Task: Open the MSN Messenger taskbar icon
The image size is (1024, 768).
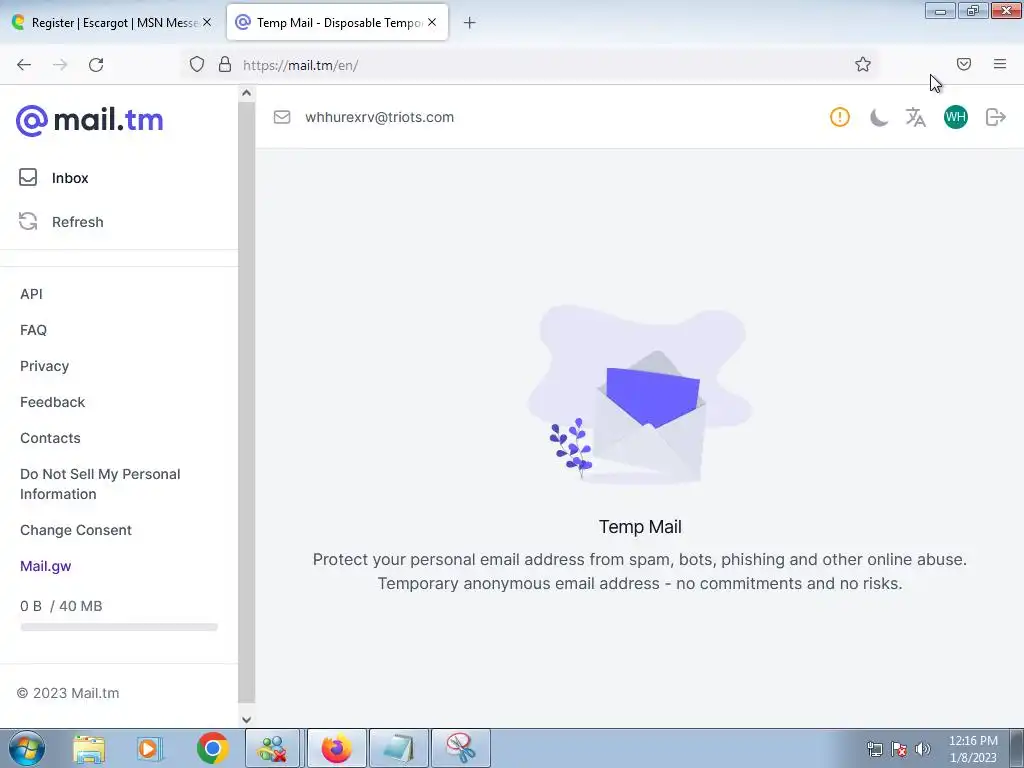Action: [272, 748]
